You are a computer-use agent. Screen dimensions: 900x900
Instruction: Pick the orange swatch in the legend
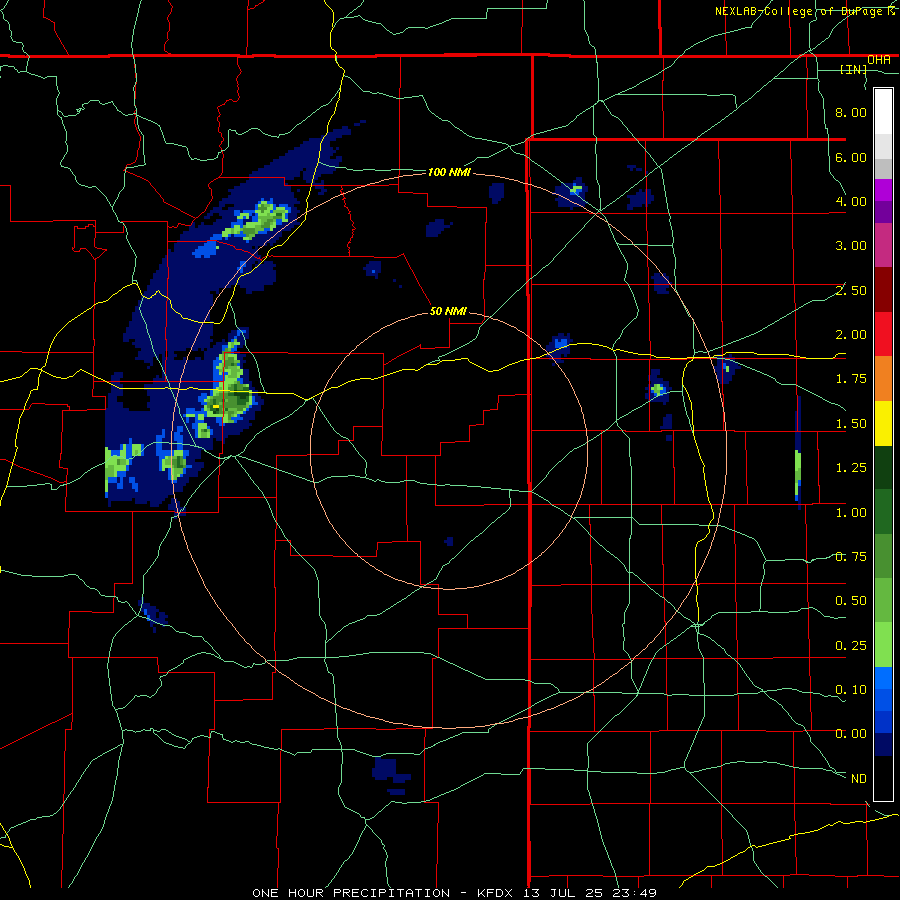pos(883,379)
